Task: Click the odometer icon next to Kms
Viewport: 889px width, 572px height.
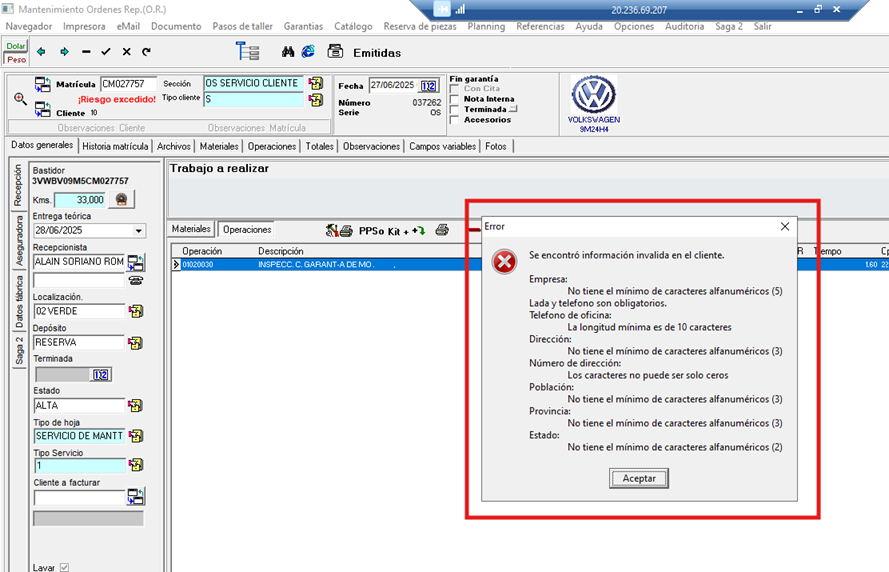Action: [x=122, y=200]
